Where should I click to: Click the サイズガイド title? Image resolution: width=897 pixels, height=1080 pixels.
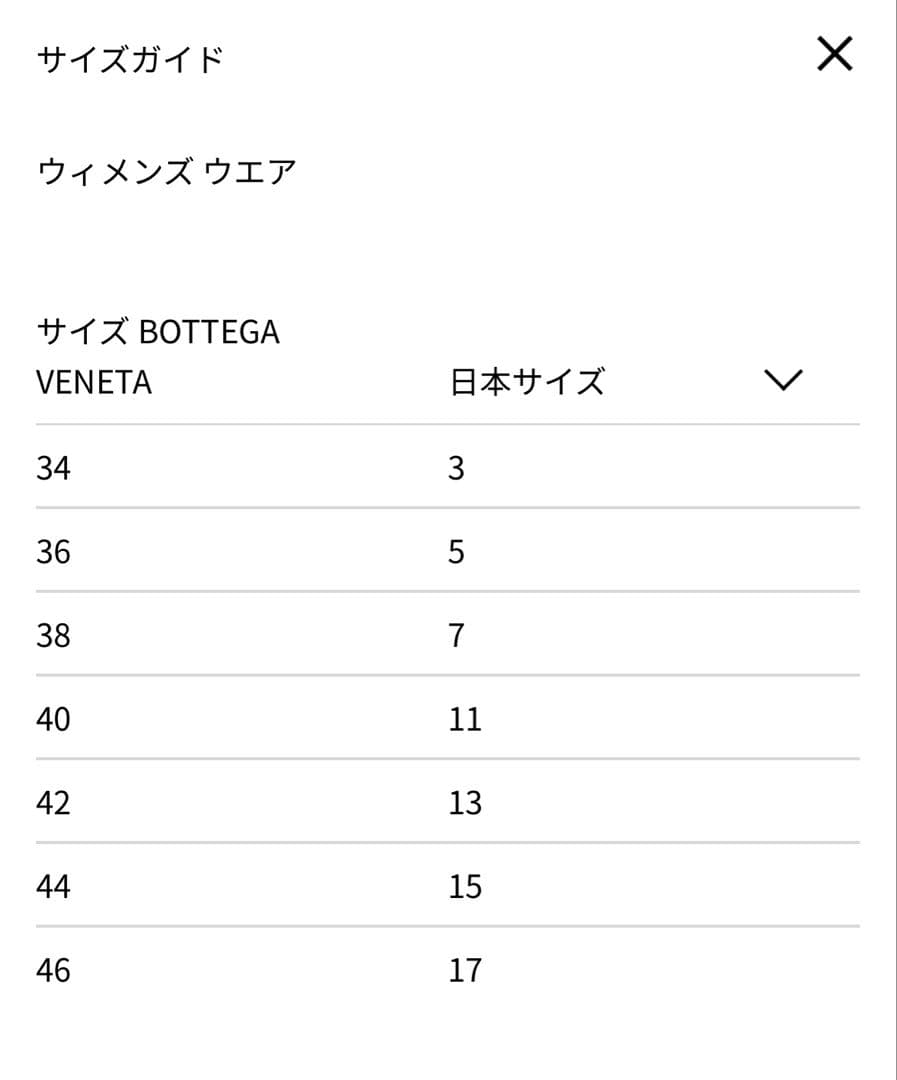131,57
